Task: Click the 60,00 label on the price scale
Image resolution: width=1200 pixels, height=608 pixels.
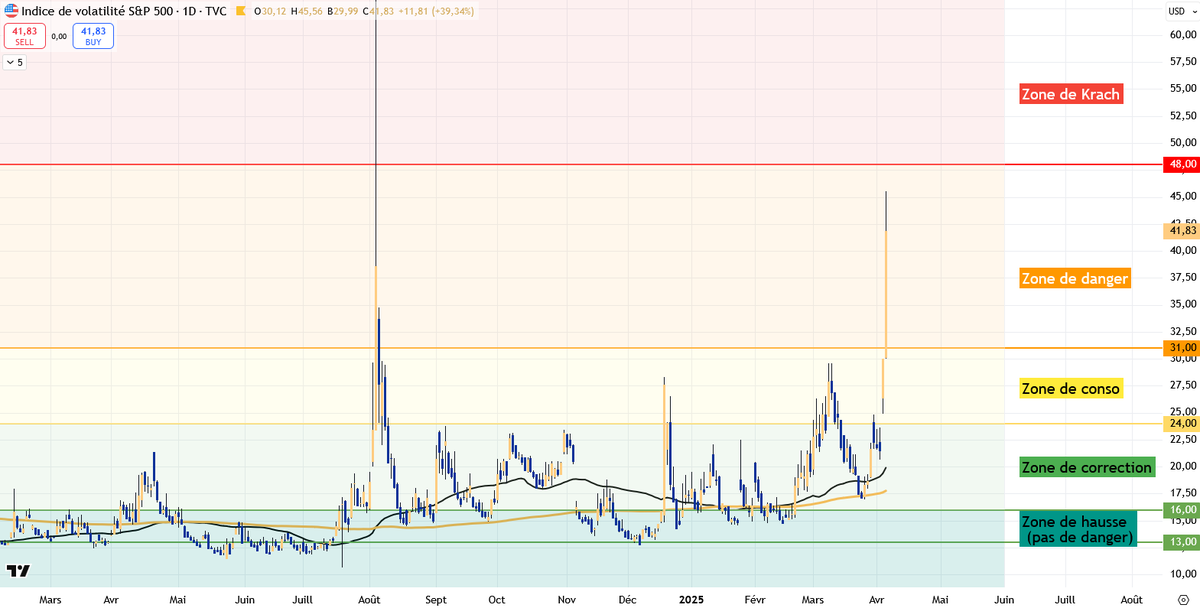Action: click(x=1183, y=34)
